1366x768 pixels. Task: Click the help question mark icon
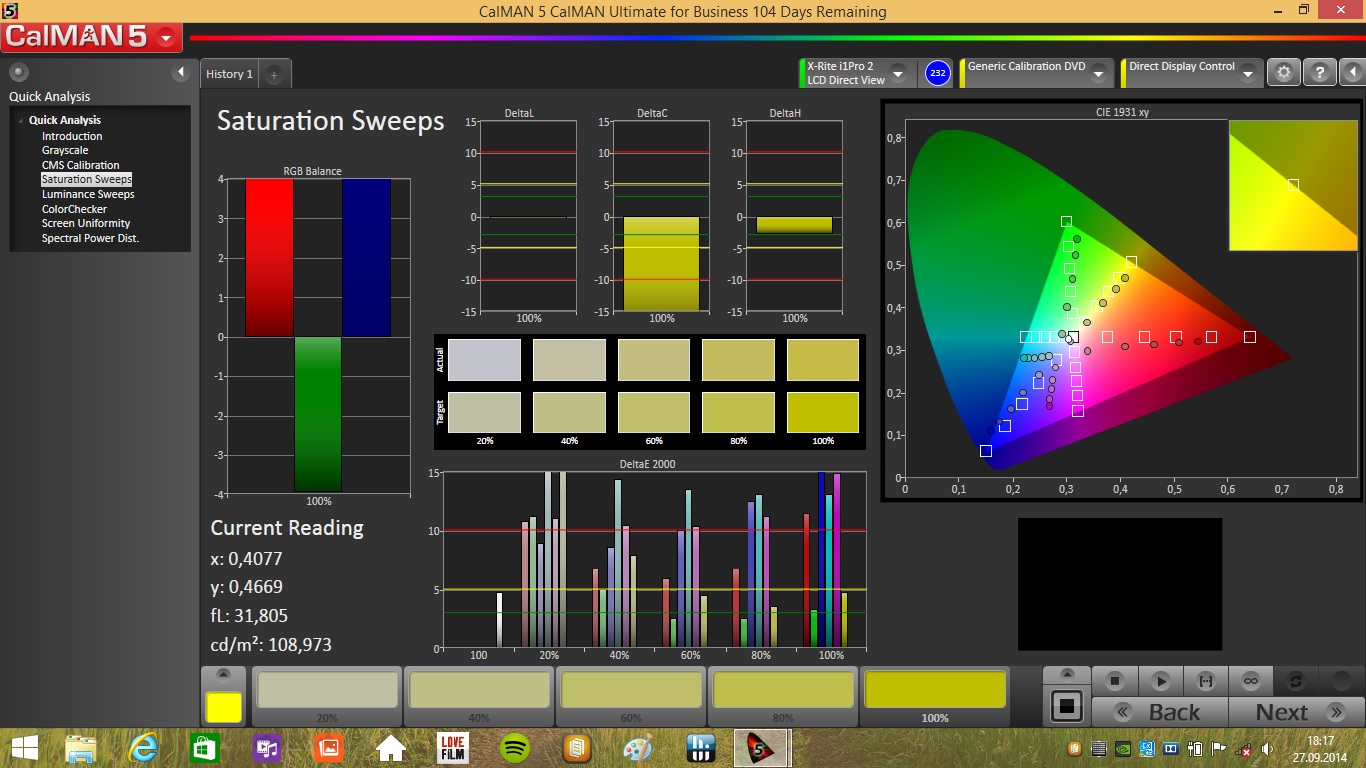click(1319, 73)
